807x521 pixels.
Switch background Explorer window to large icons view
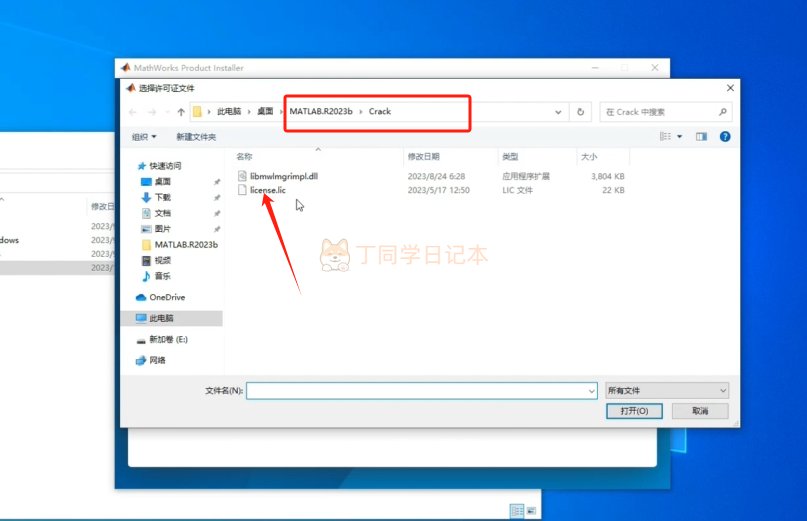[532, 511]
